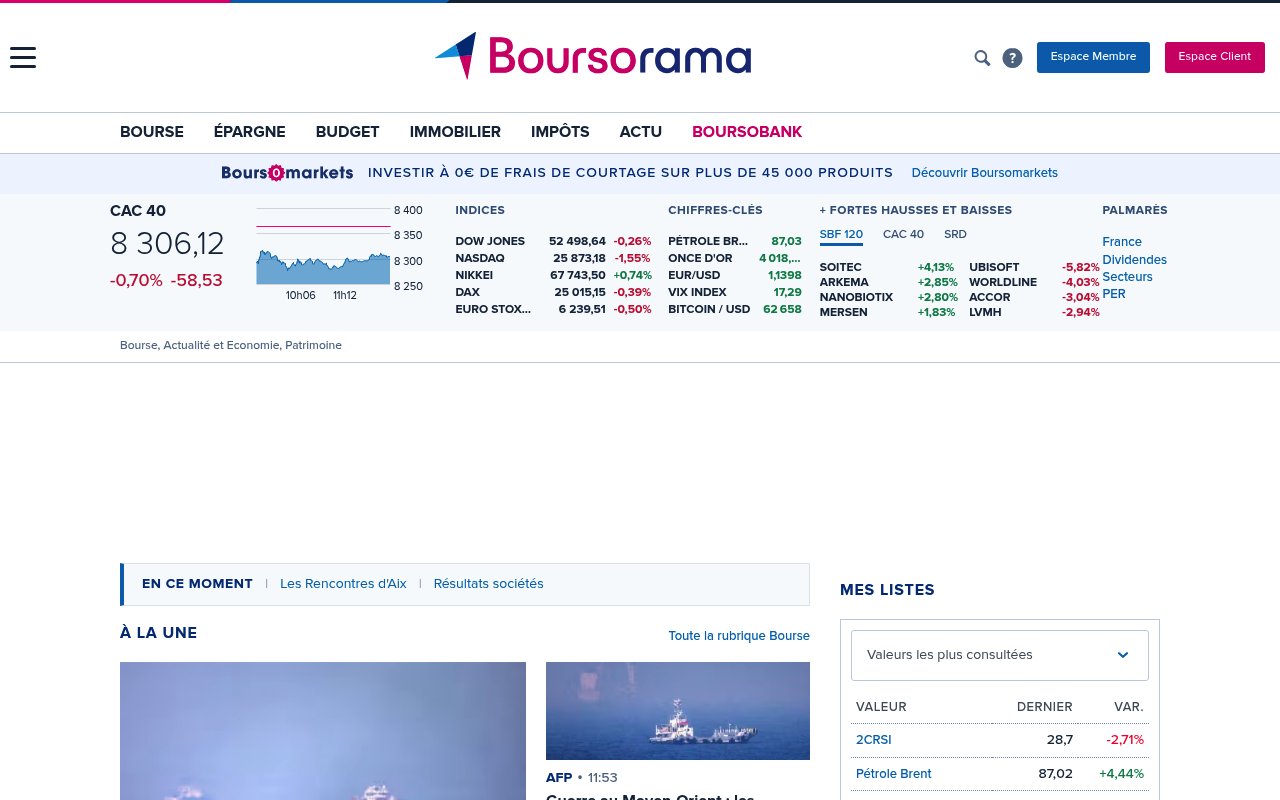Click the CAC 40 index title
The width and height of the screenshot is (1280, 800).
click(x=138, y=211)
